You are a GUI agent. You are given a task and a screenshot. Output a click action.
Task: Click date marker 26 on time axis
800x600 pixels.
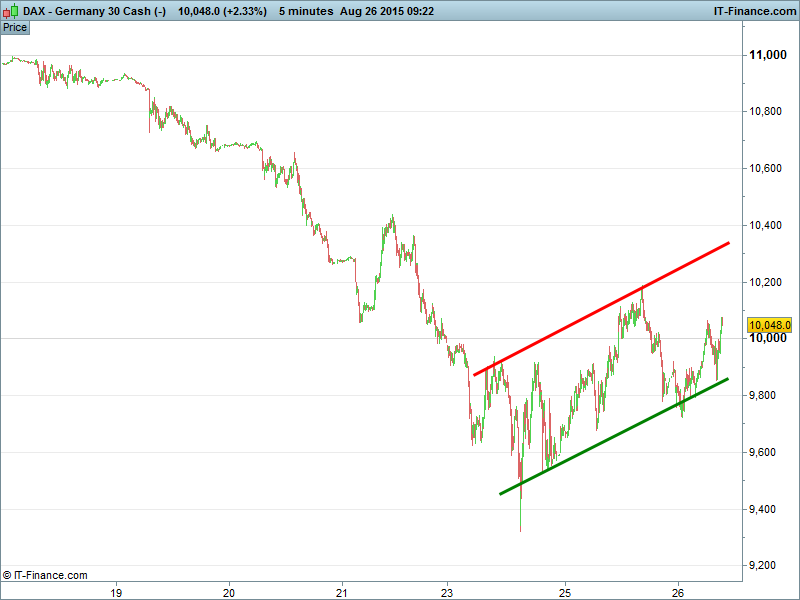coord(678,591)
